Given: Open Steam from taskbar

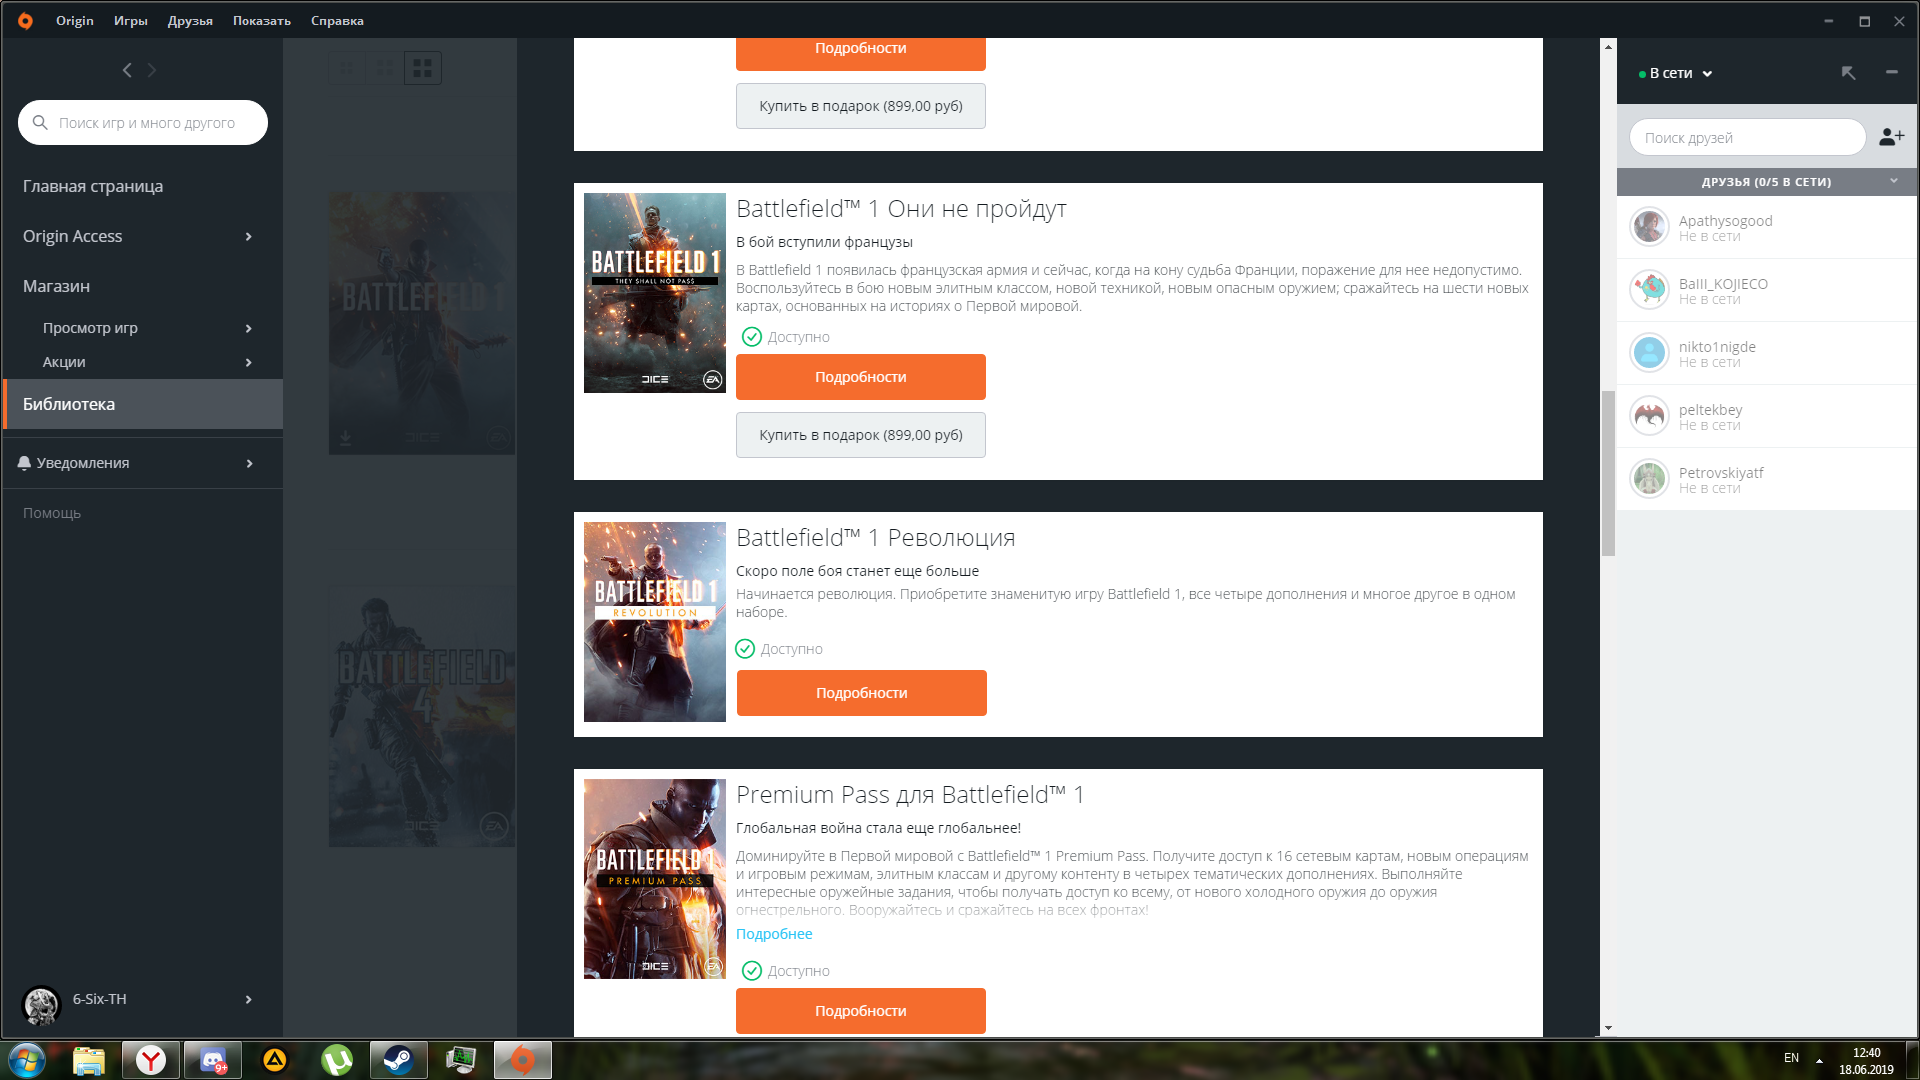Looking at the screenshot, I should (399, 1060).
